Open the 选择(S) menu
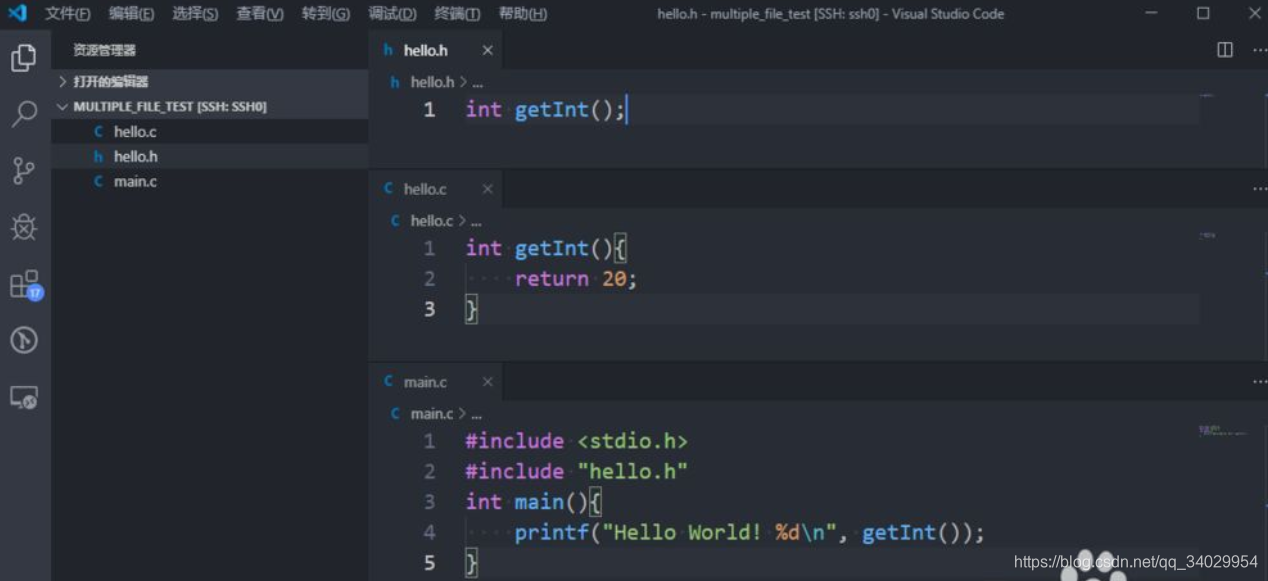Image resolution: width=1268 pixels, height=581 pixels. pos(194,14)
